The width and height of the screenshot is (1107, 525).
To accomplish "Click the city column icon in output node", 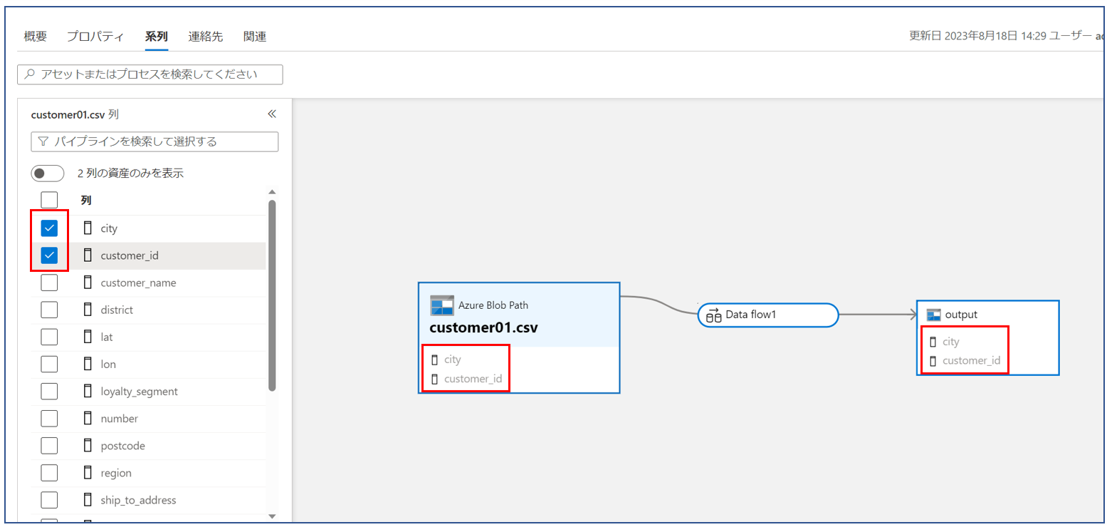I will point(933,341).
